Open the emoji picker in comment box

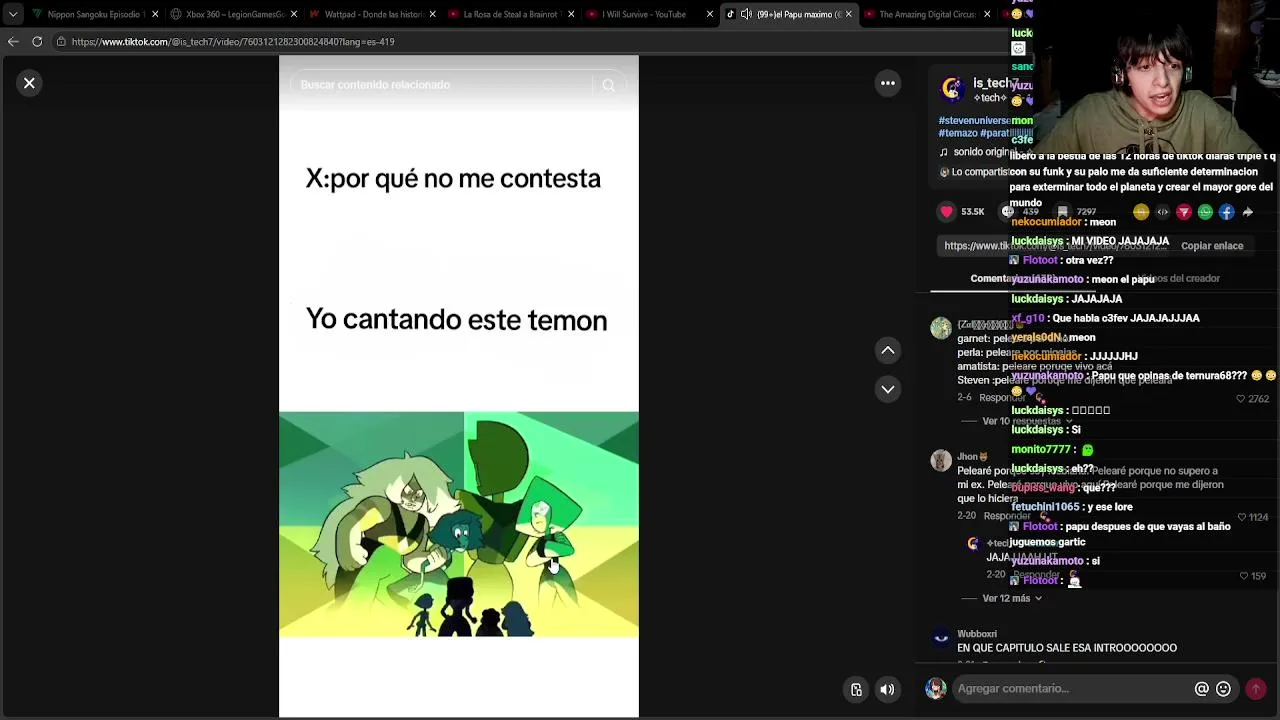(x=1223, y=688)
